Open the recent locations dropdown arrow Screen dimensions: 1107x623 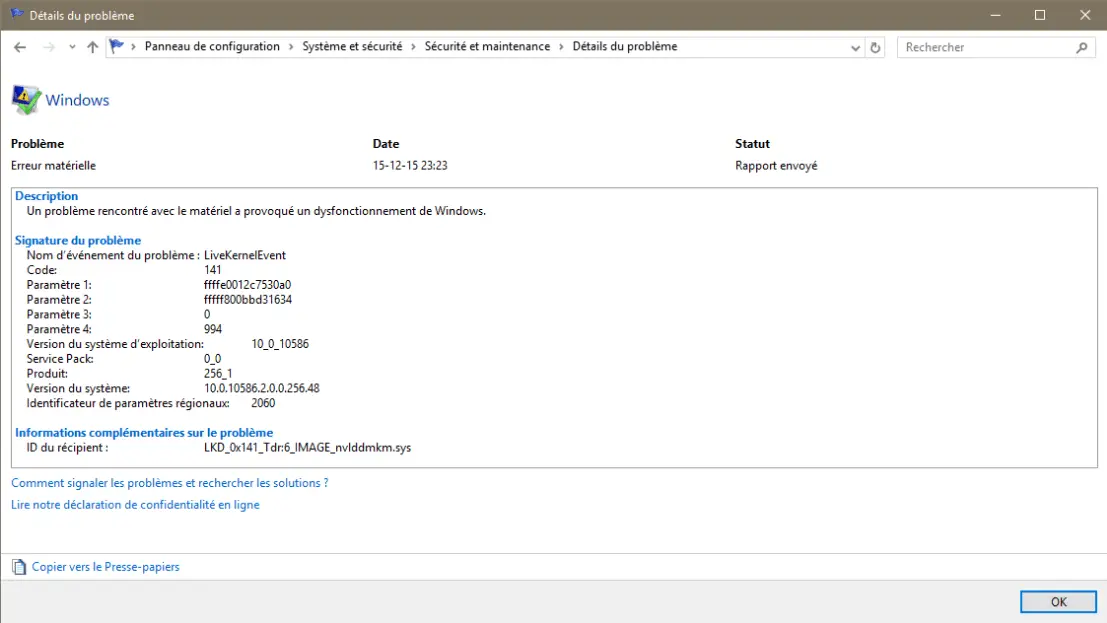tap(72, 47)
